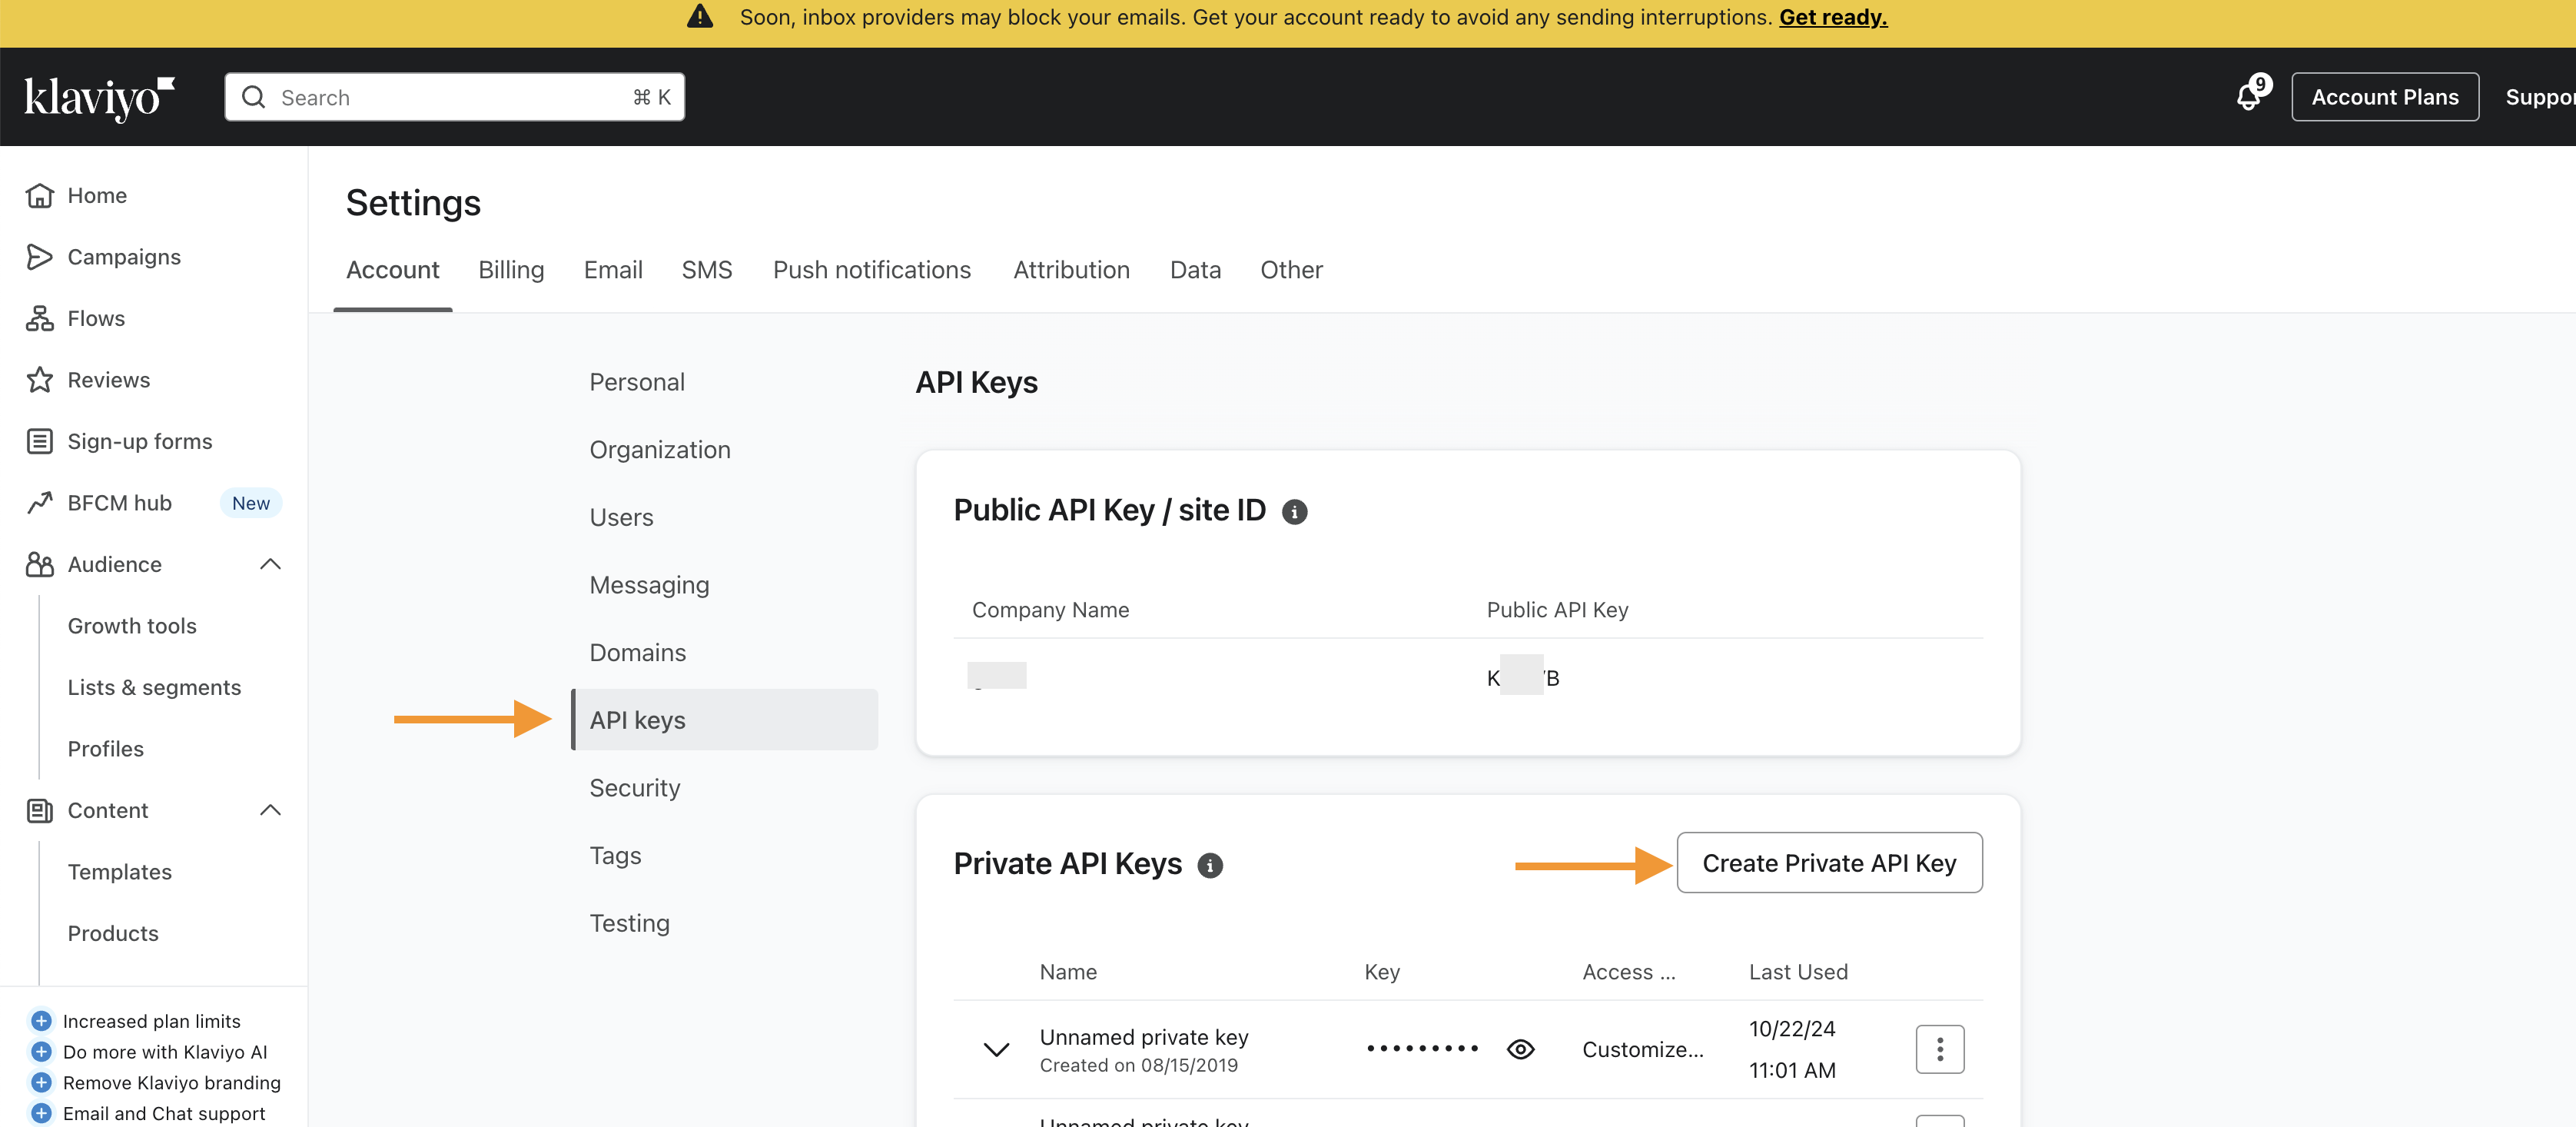Click info icon beside Public API Key
Image resolution: width=2576 pixels, height=1127 pixels.
click(1294, 512)
